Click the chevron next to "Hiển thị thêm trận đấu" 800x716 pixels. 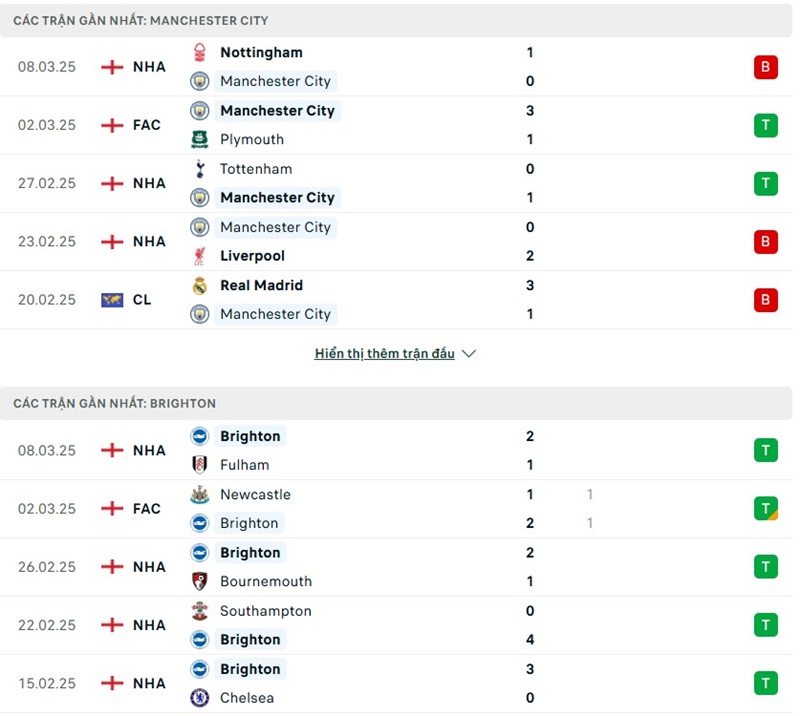(x=470, y=354)
